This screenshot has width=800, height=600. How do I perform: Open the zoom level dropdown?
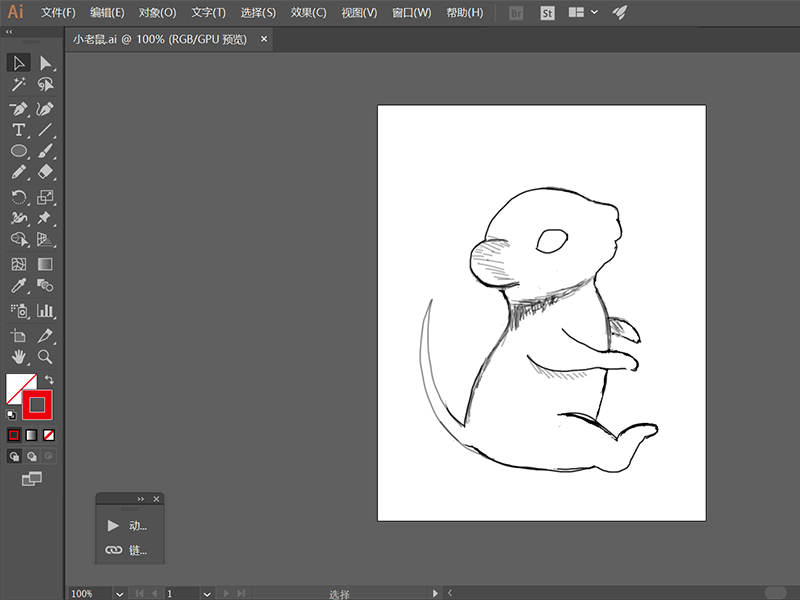(x=119, y=594)
